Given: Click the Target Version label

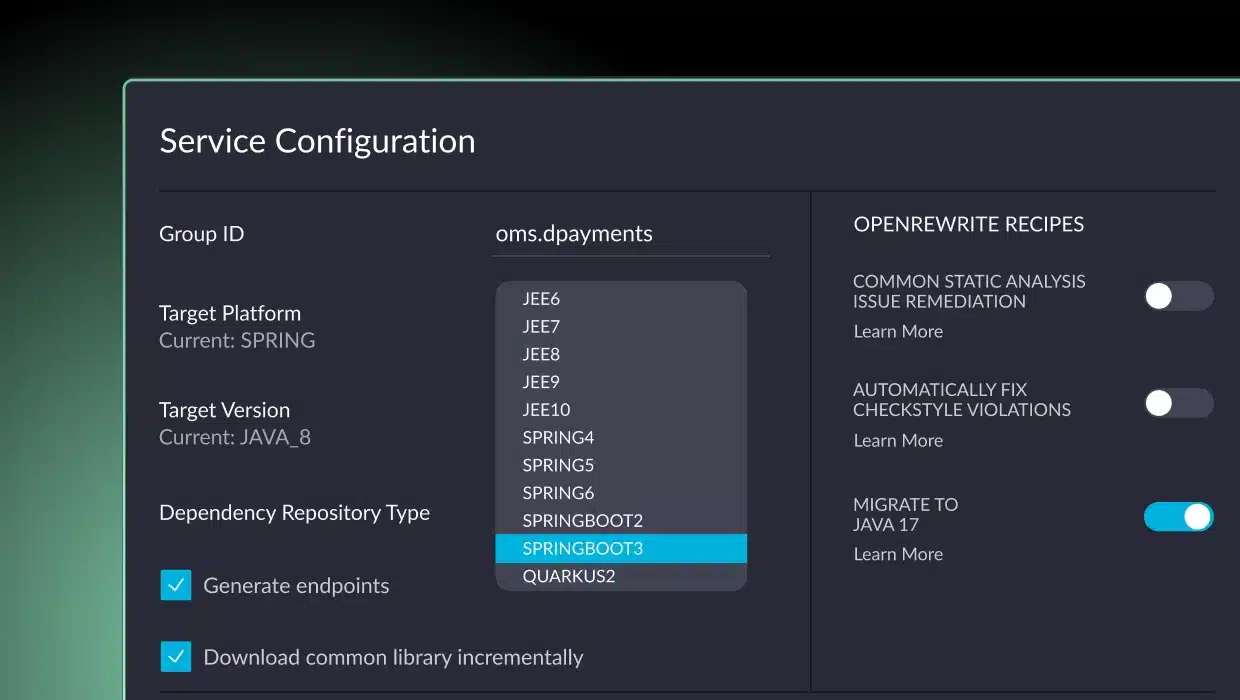Looking at the screenshot, I should [x=225, y=410].
